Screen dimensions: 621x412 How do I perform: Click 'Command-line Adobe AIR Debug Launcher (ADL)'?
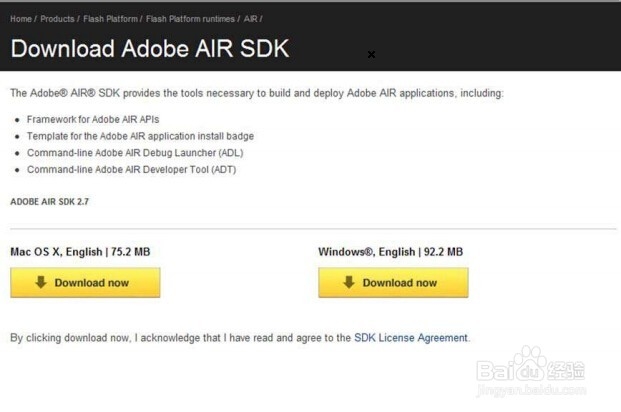click(x=135, y=153)
